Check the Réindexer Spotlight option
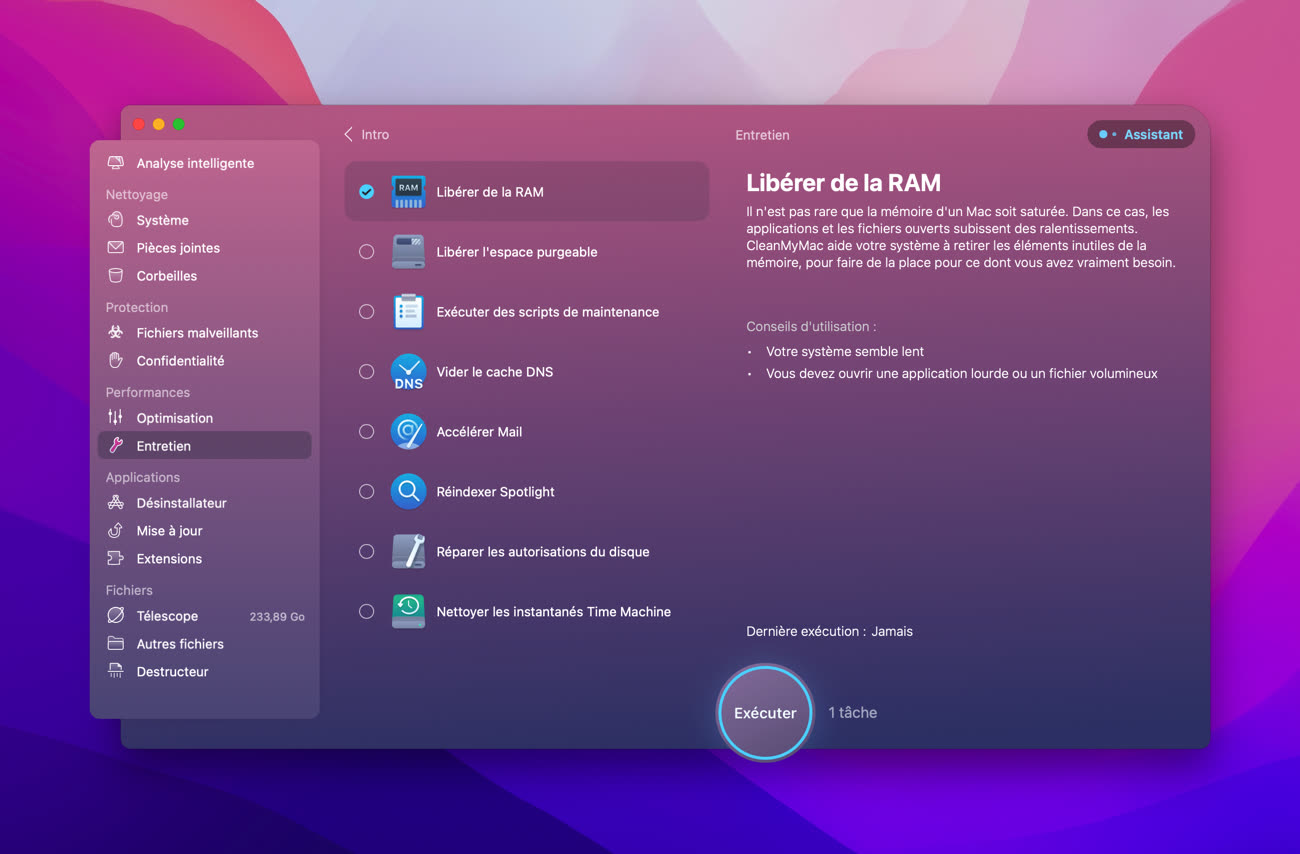 [367, 492]
